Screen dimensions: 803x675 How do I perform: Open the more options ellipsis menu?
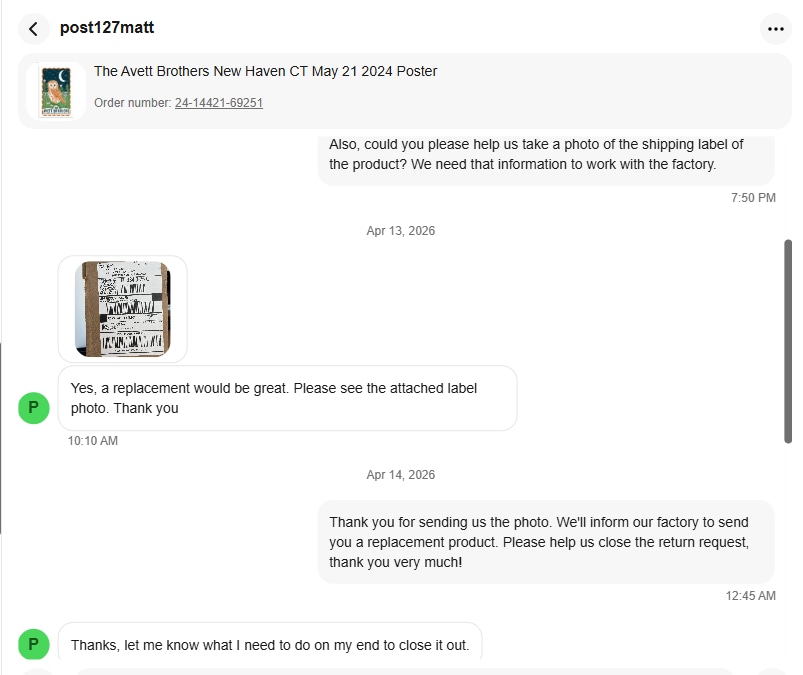coord(775,29)
